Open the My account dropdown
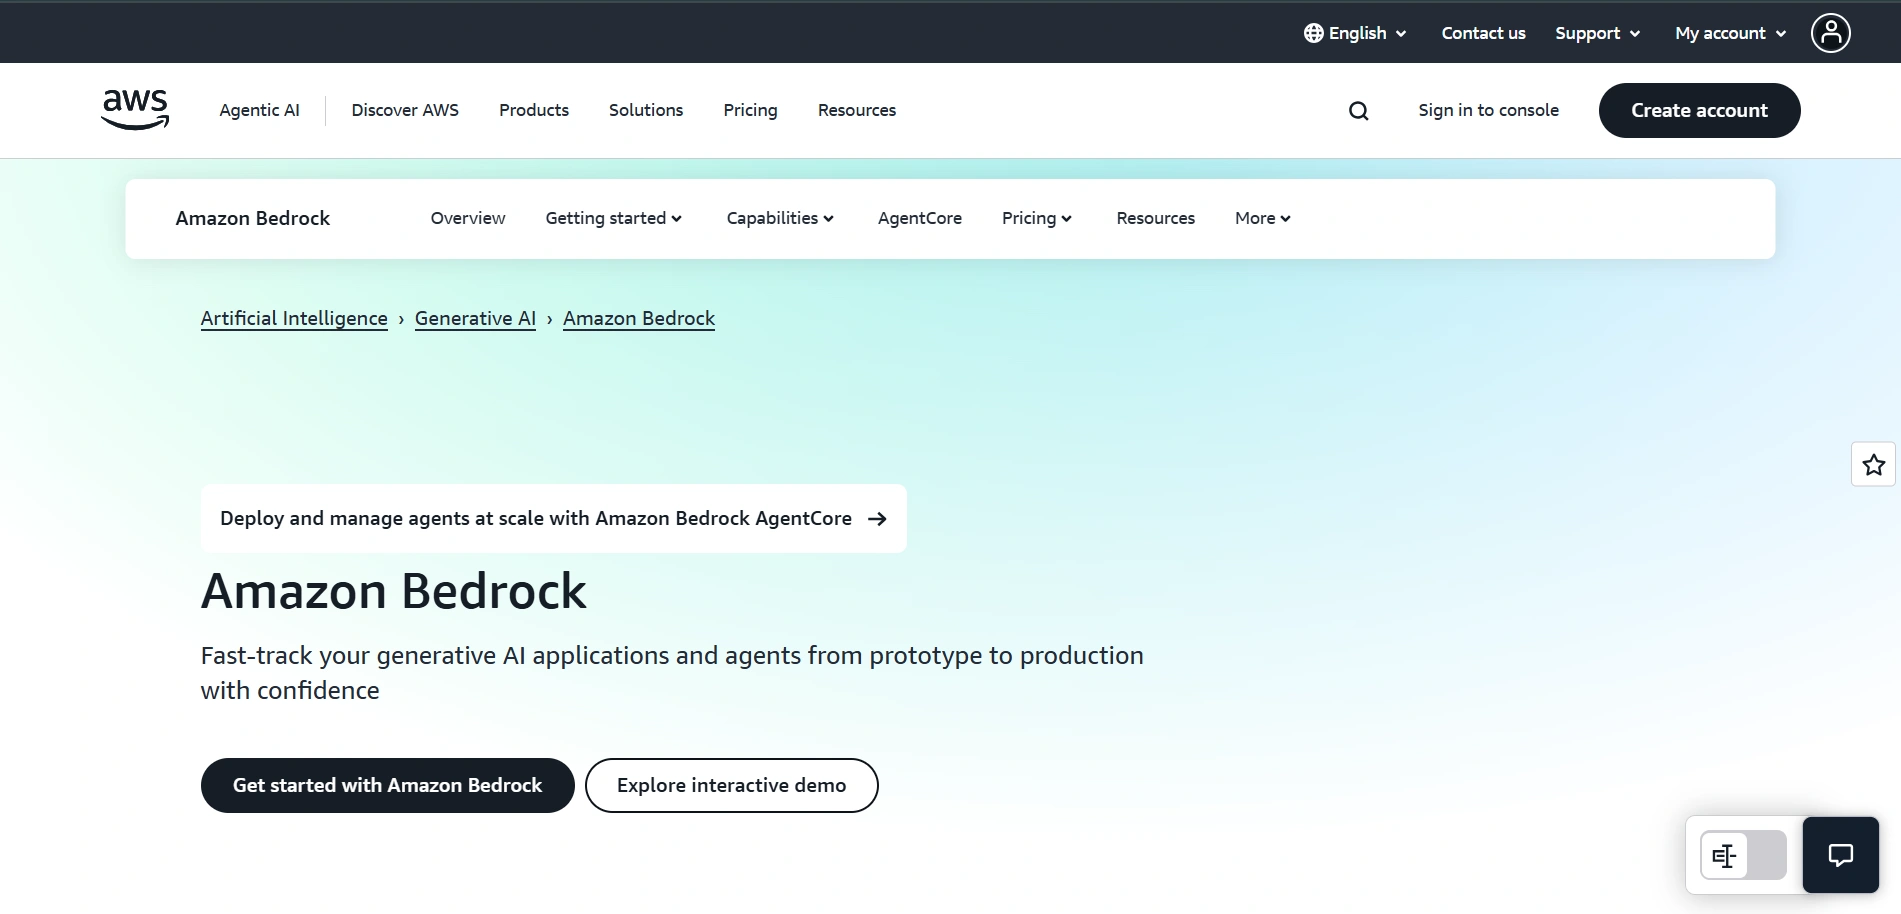The height and width of the screenshot is (914, 1901). pyautogui.click(x=1730, y=33)
